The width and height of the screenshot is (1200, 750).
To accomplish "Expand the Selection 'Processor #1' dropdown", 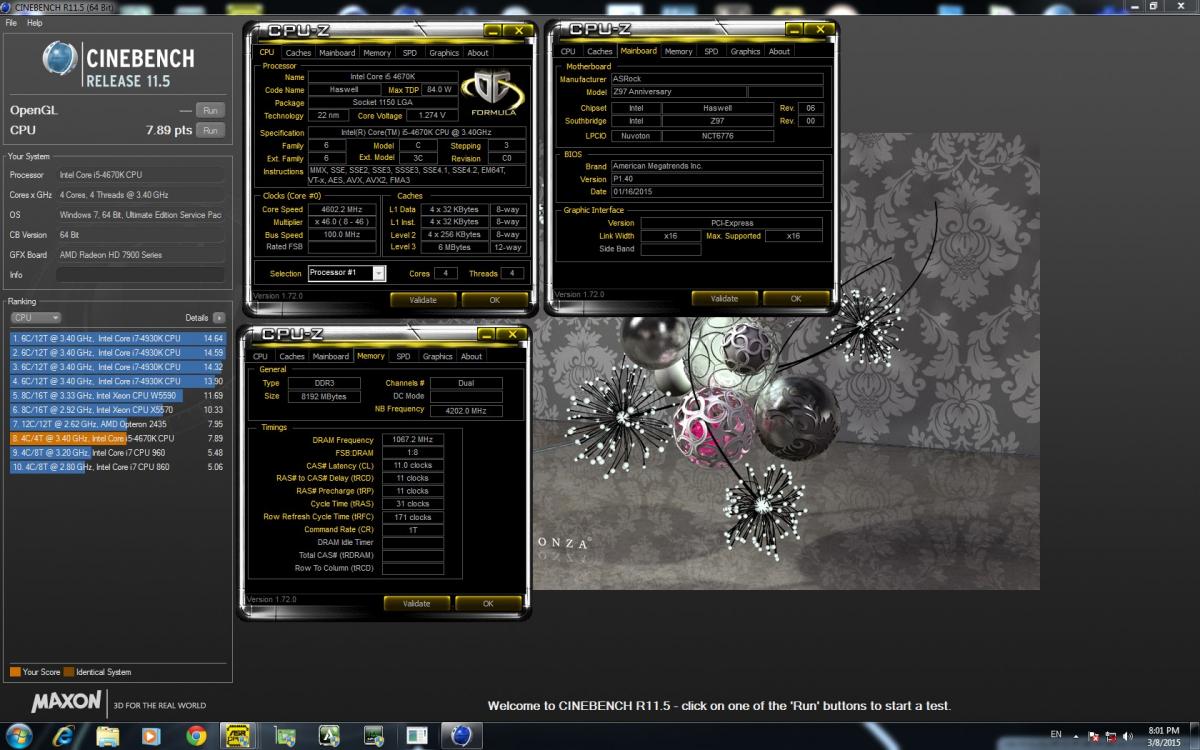I will [379, 273].
